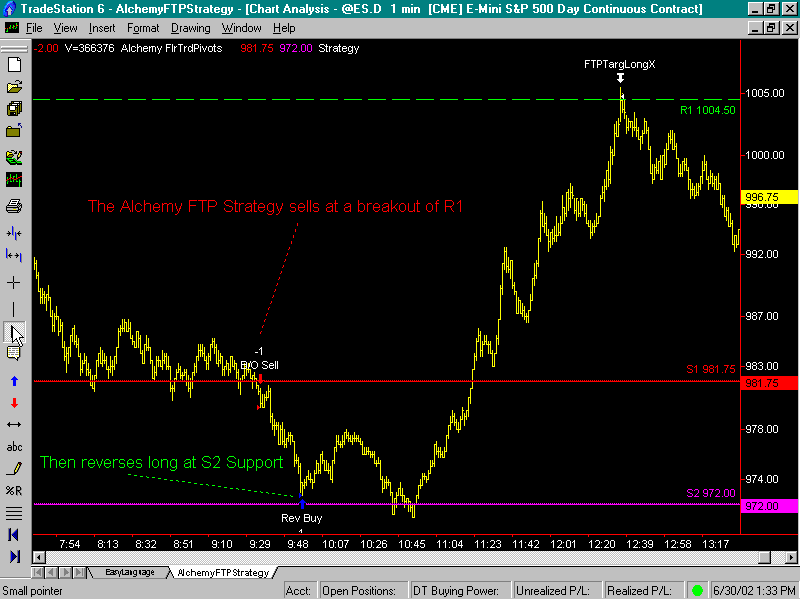Image resolution: width=800 pixels, height=600 pixels.
Task: Click the S2 972.00 level label
Action: (711, 493)
